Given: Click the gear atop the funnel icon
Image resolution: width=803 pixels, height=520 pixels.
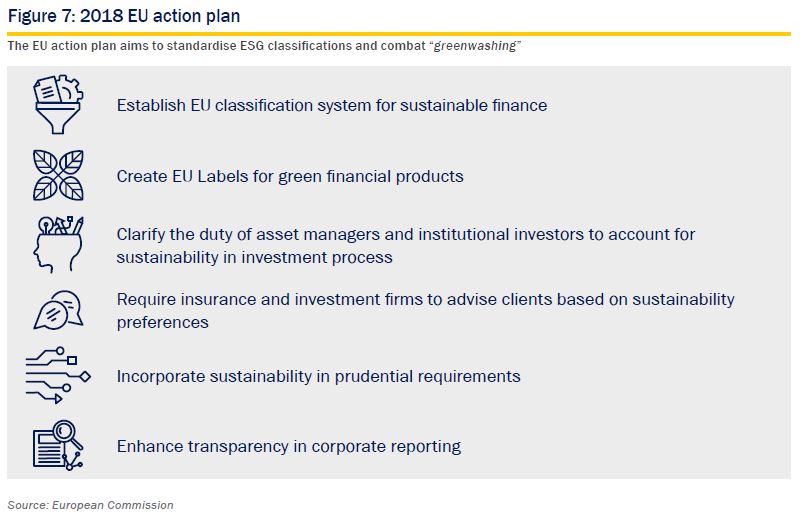Looking at the screenshot, I should (x=71, y=88).
